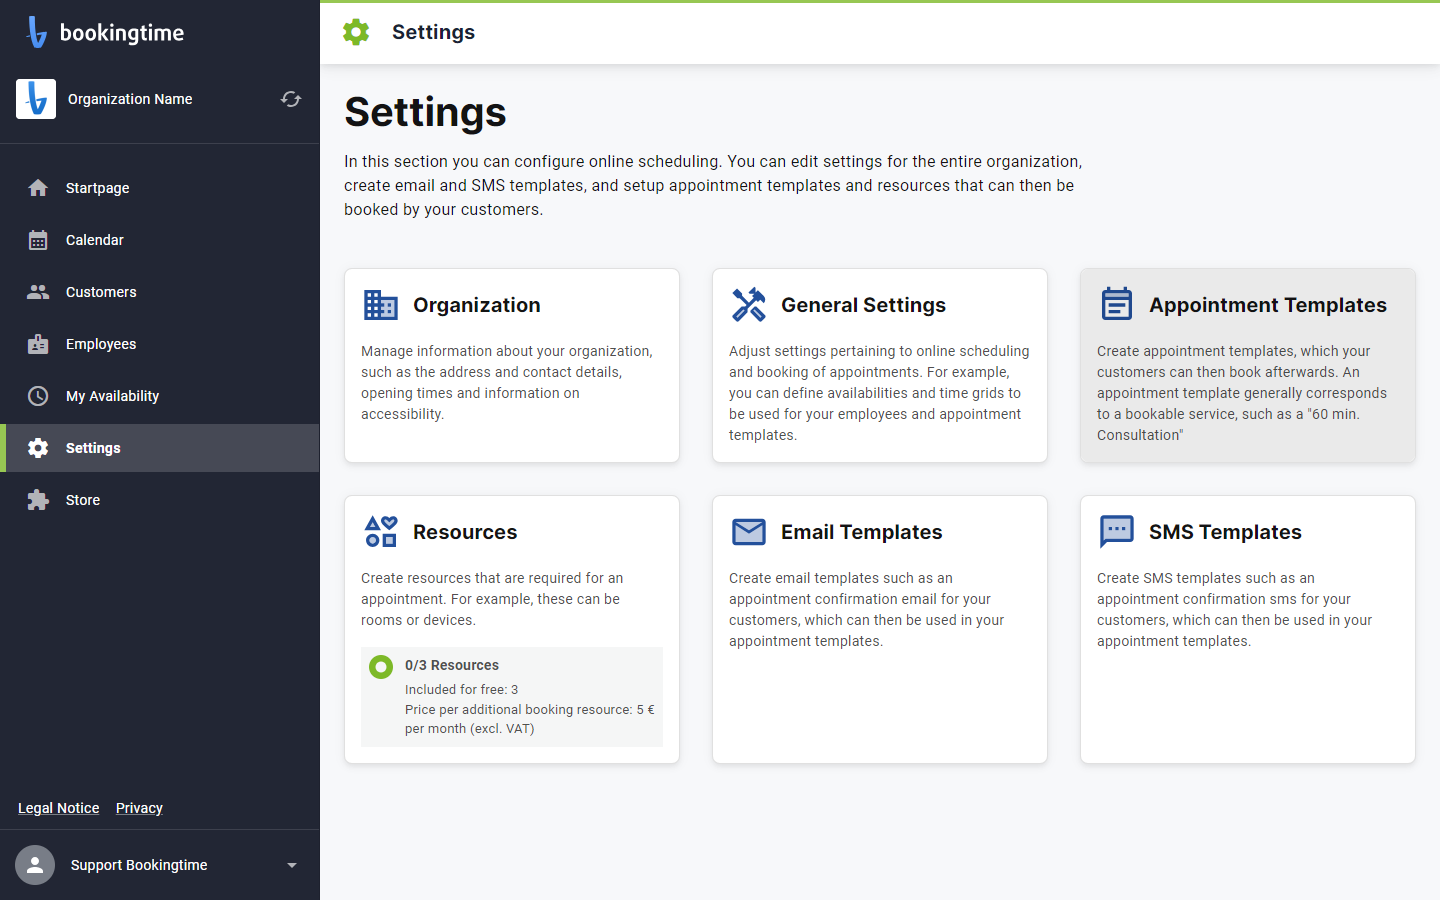Click the '0/3 Resources' label
The image size is (1440, 900).
point(452,665)
